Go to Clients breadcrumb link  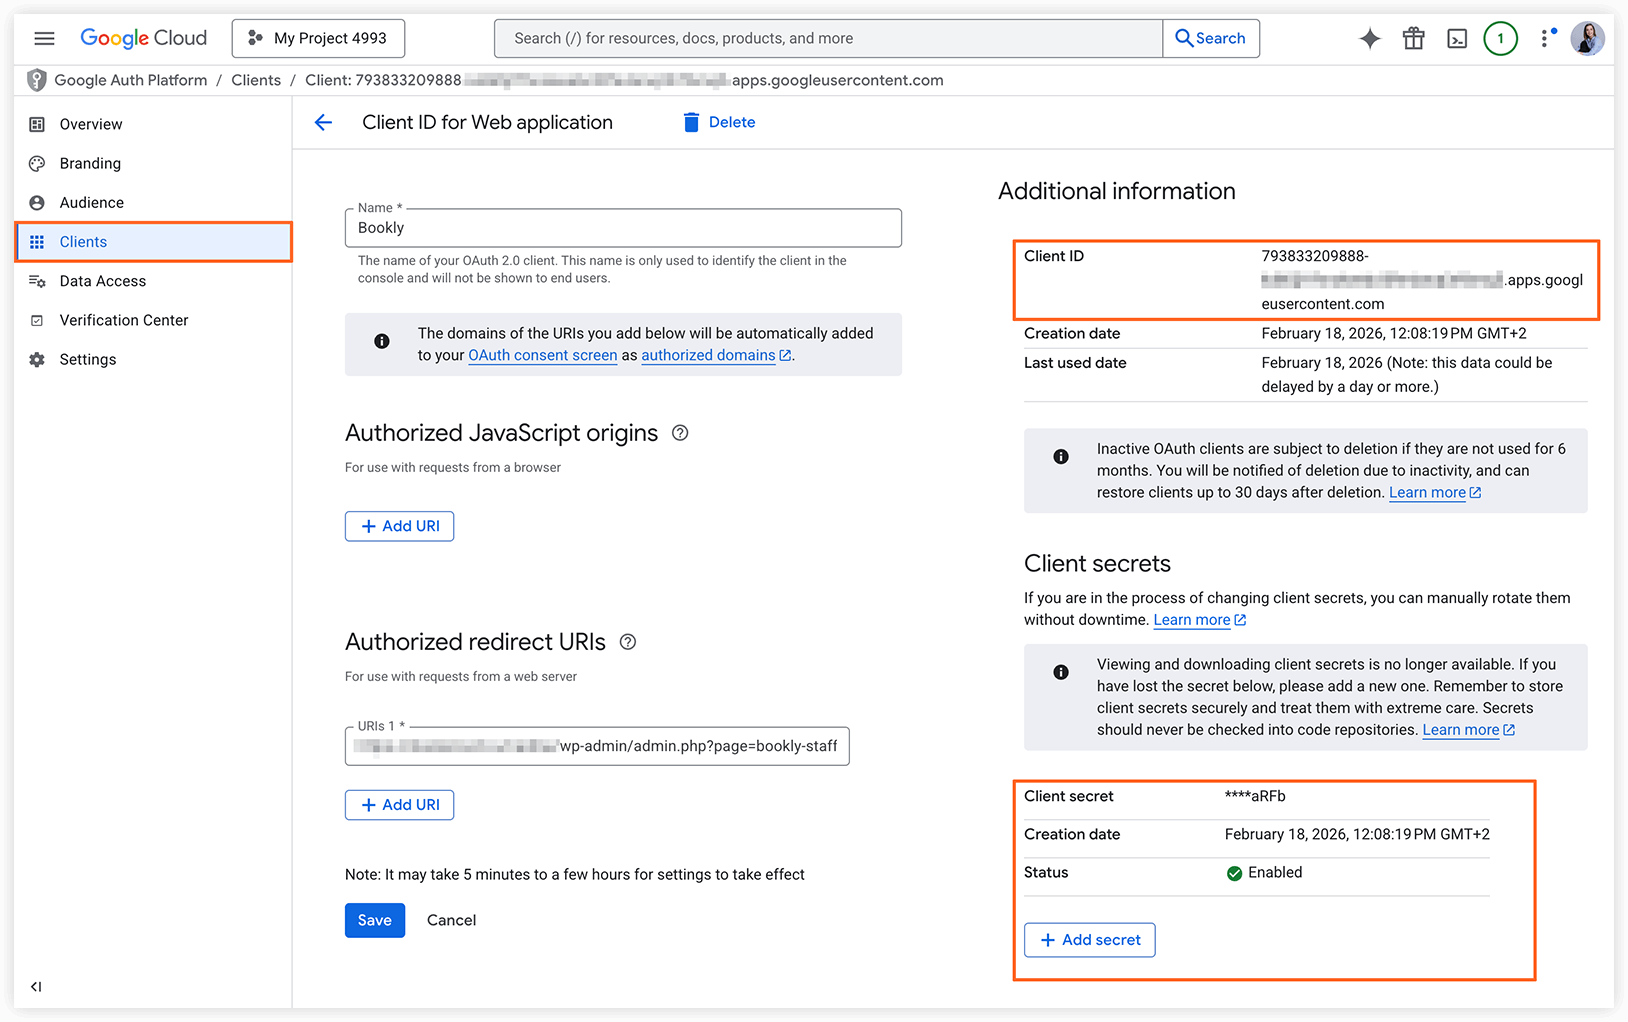tap(256, 80)
